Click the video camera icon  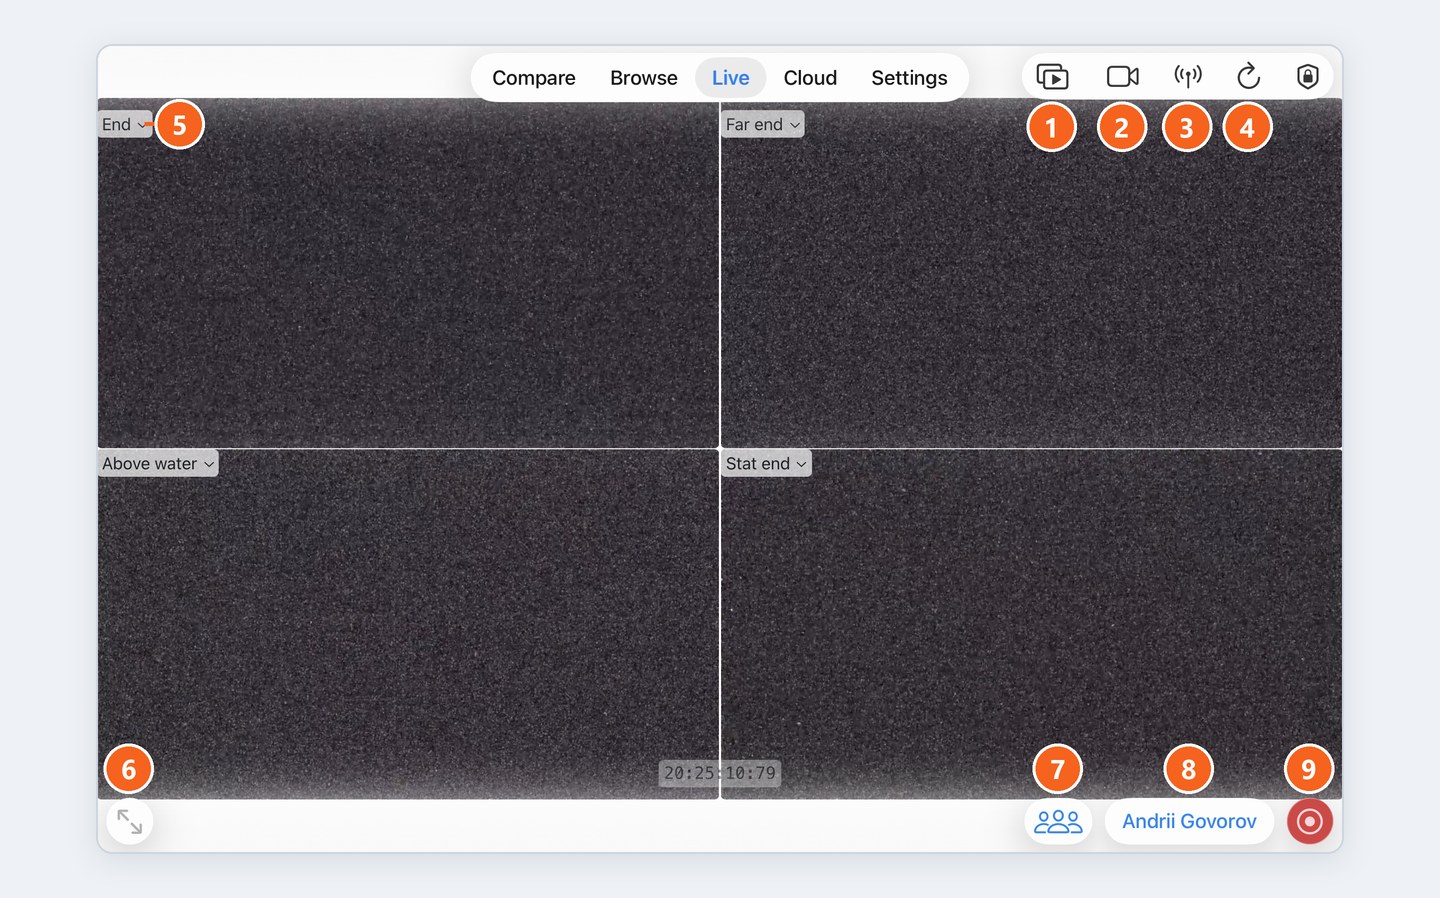point(1122,76)
